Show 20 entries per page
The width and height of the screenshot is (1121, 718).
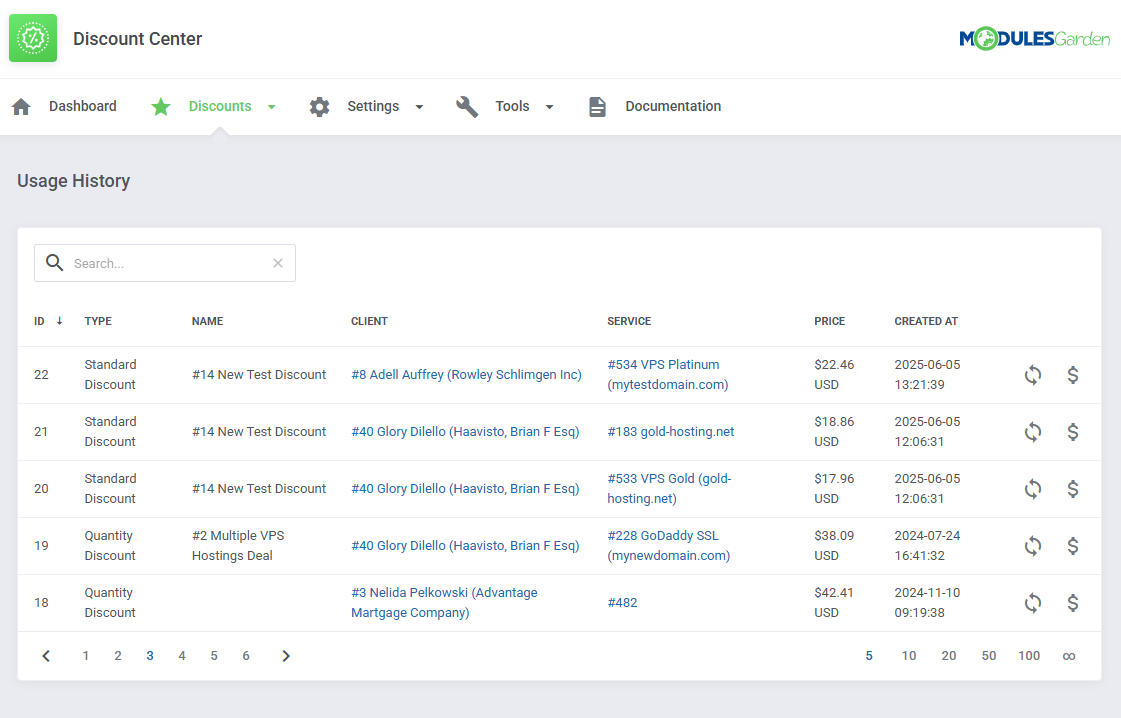click(x=949, y=656)
